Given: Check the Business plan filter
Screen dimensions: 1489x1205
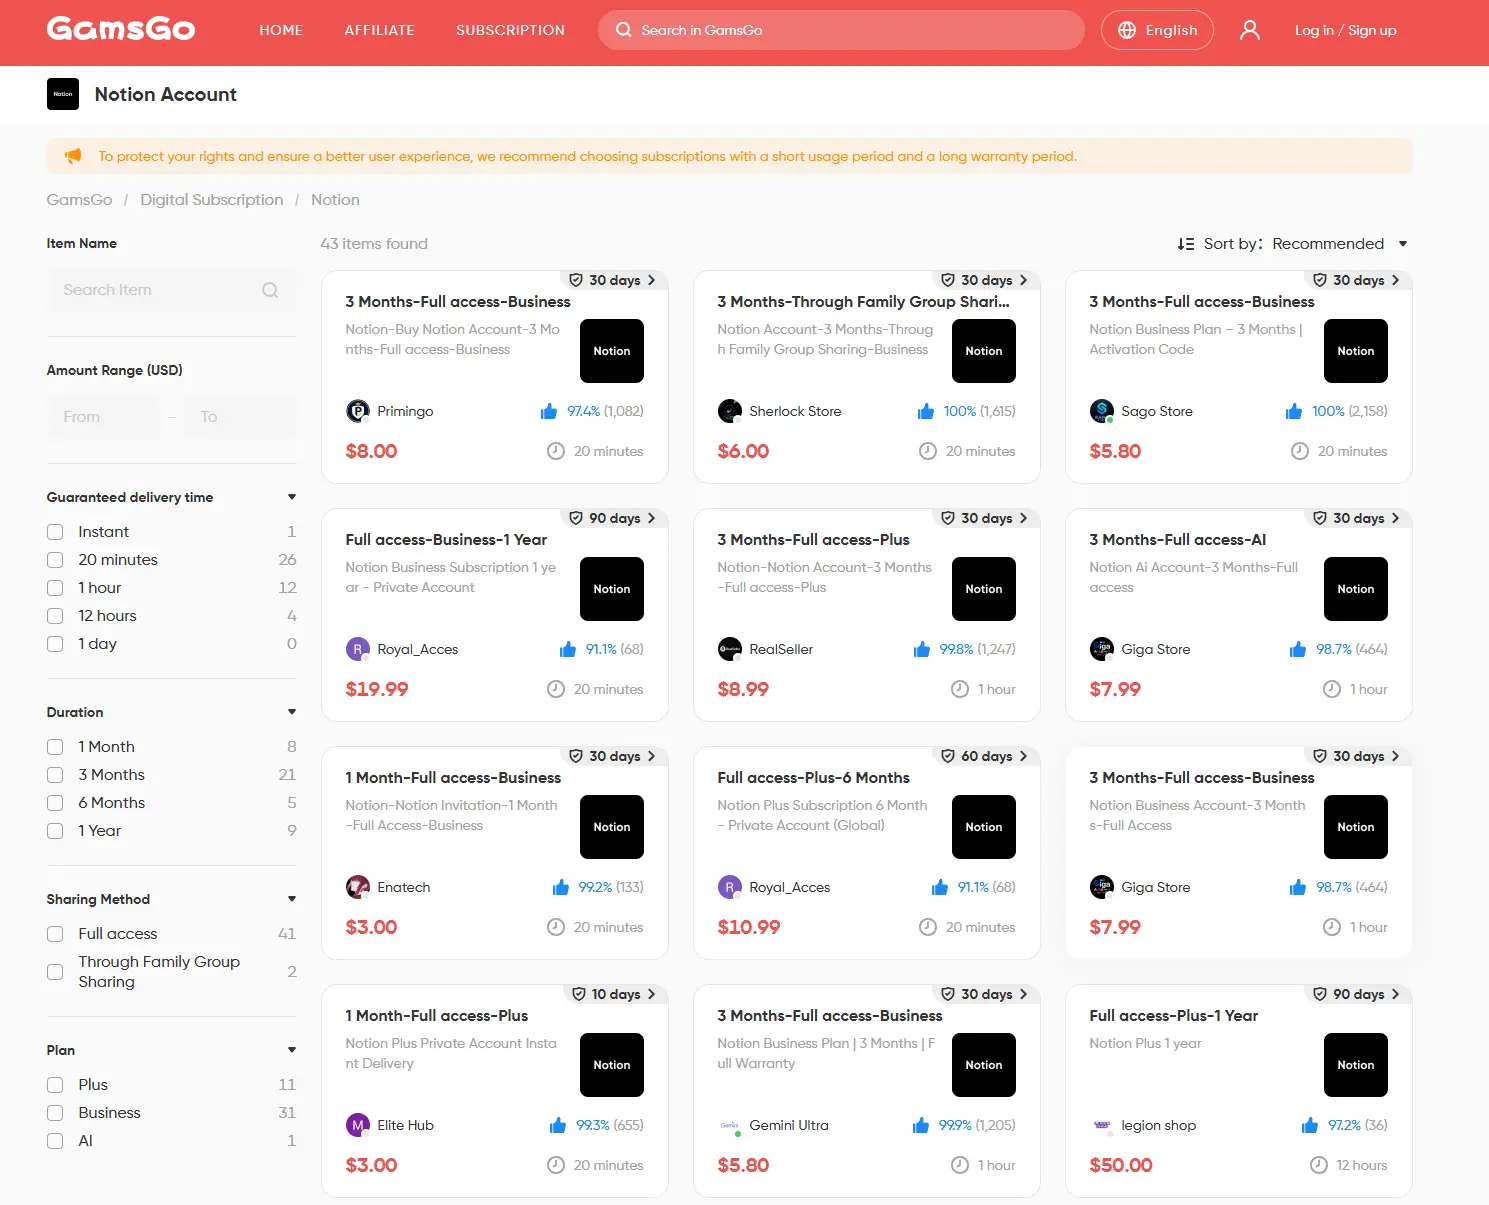Looking at the screenshot, I should (x=55, y=1113).
